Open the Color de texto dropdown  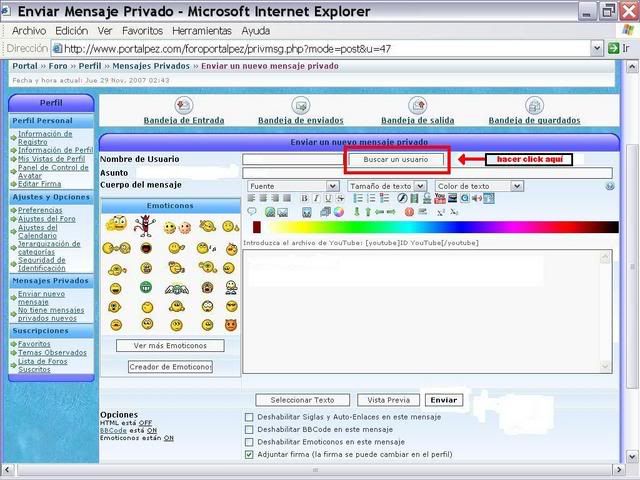[x=479, y=186]
